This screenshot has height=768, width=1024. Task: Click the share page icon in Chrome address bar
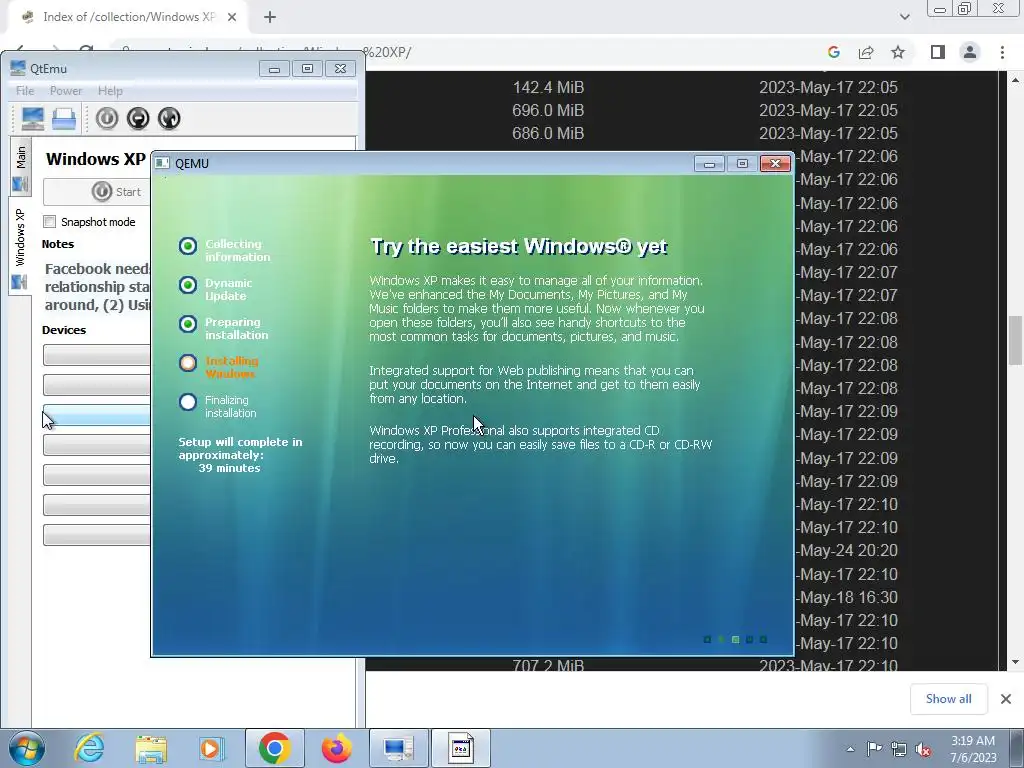[x=866, y=52]
